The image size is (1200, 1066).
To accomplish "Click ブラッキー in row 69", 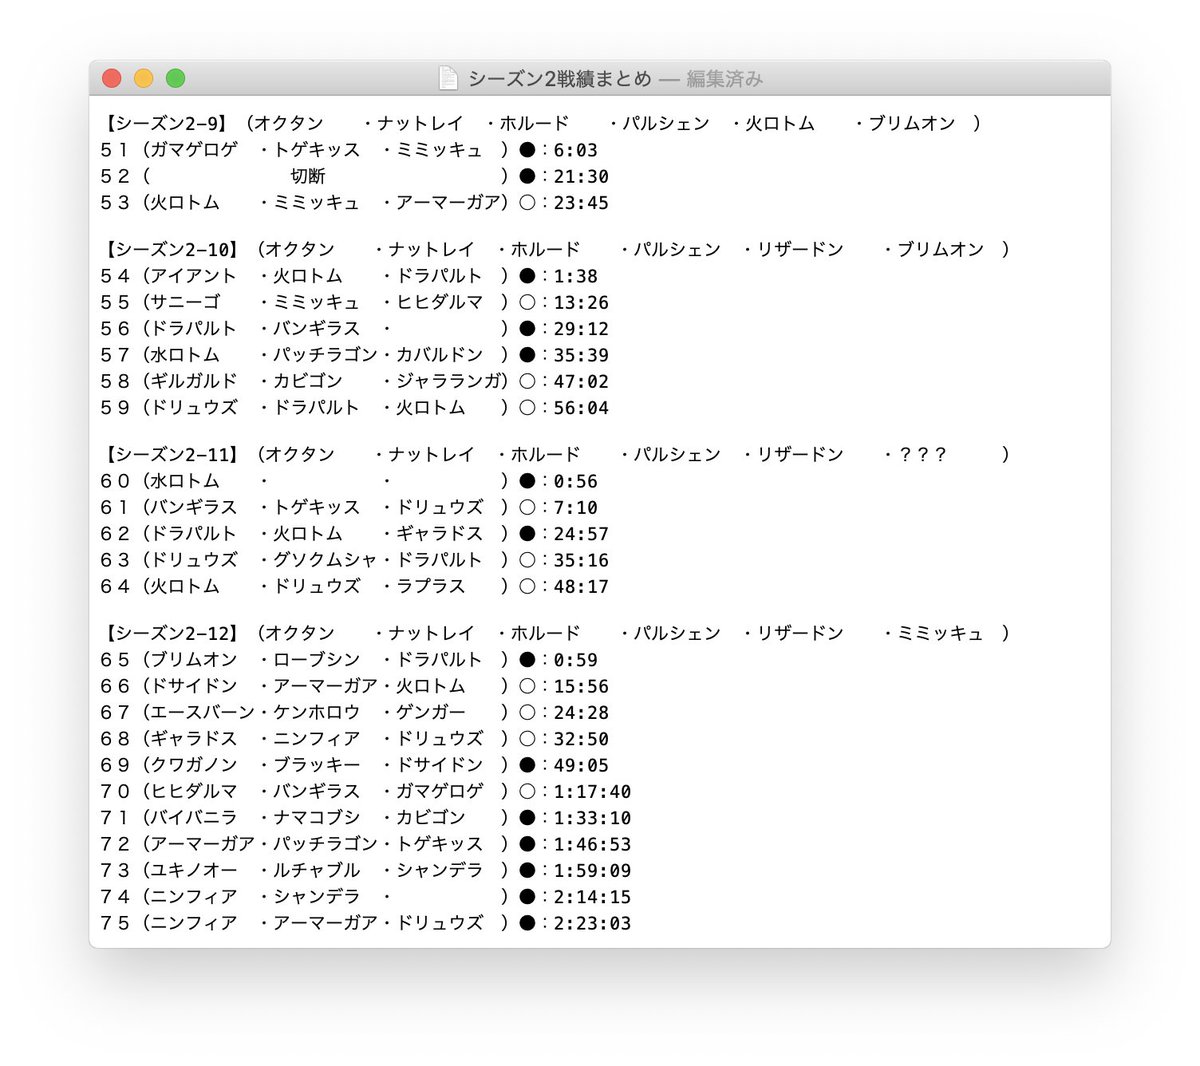I will tap(317, 765).
